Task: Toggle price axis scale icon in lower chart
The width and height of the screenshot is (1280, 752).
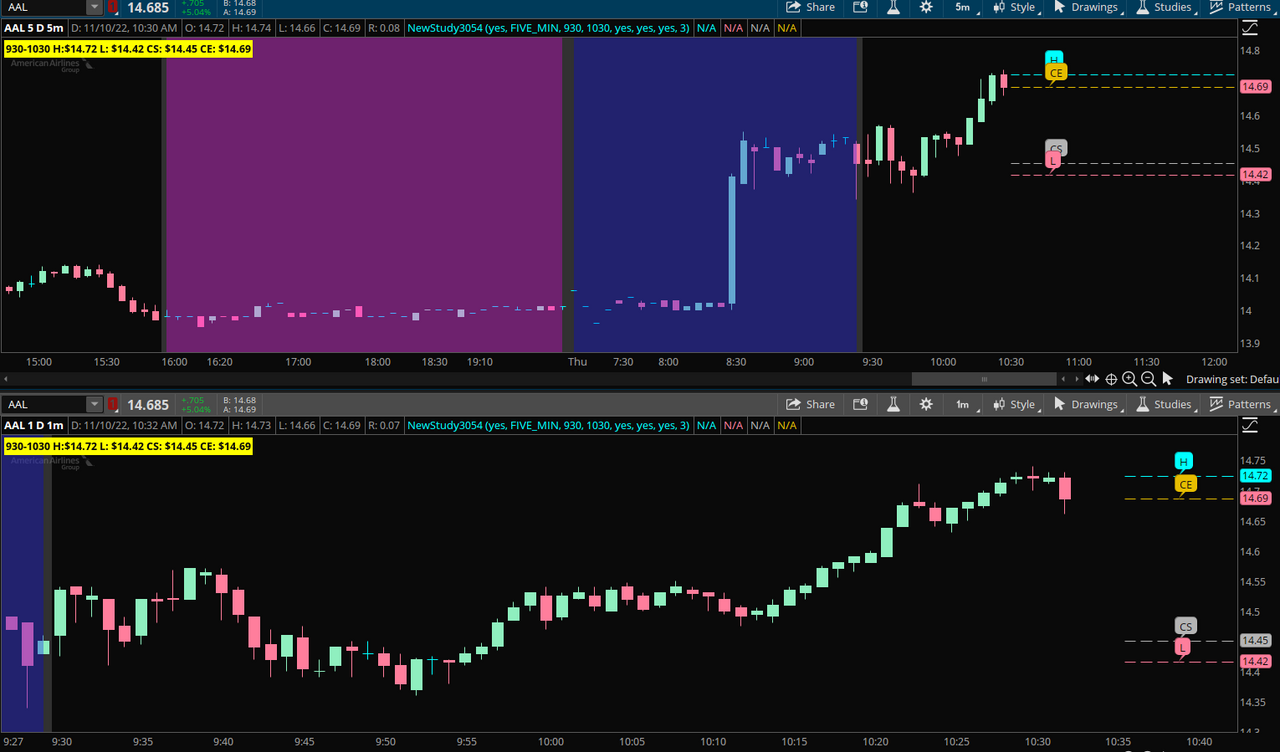Action: click(1249, 426)
